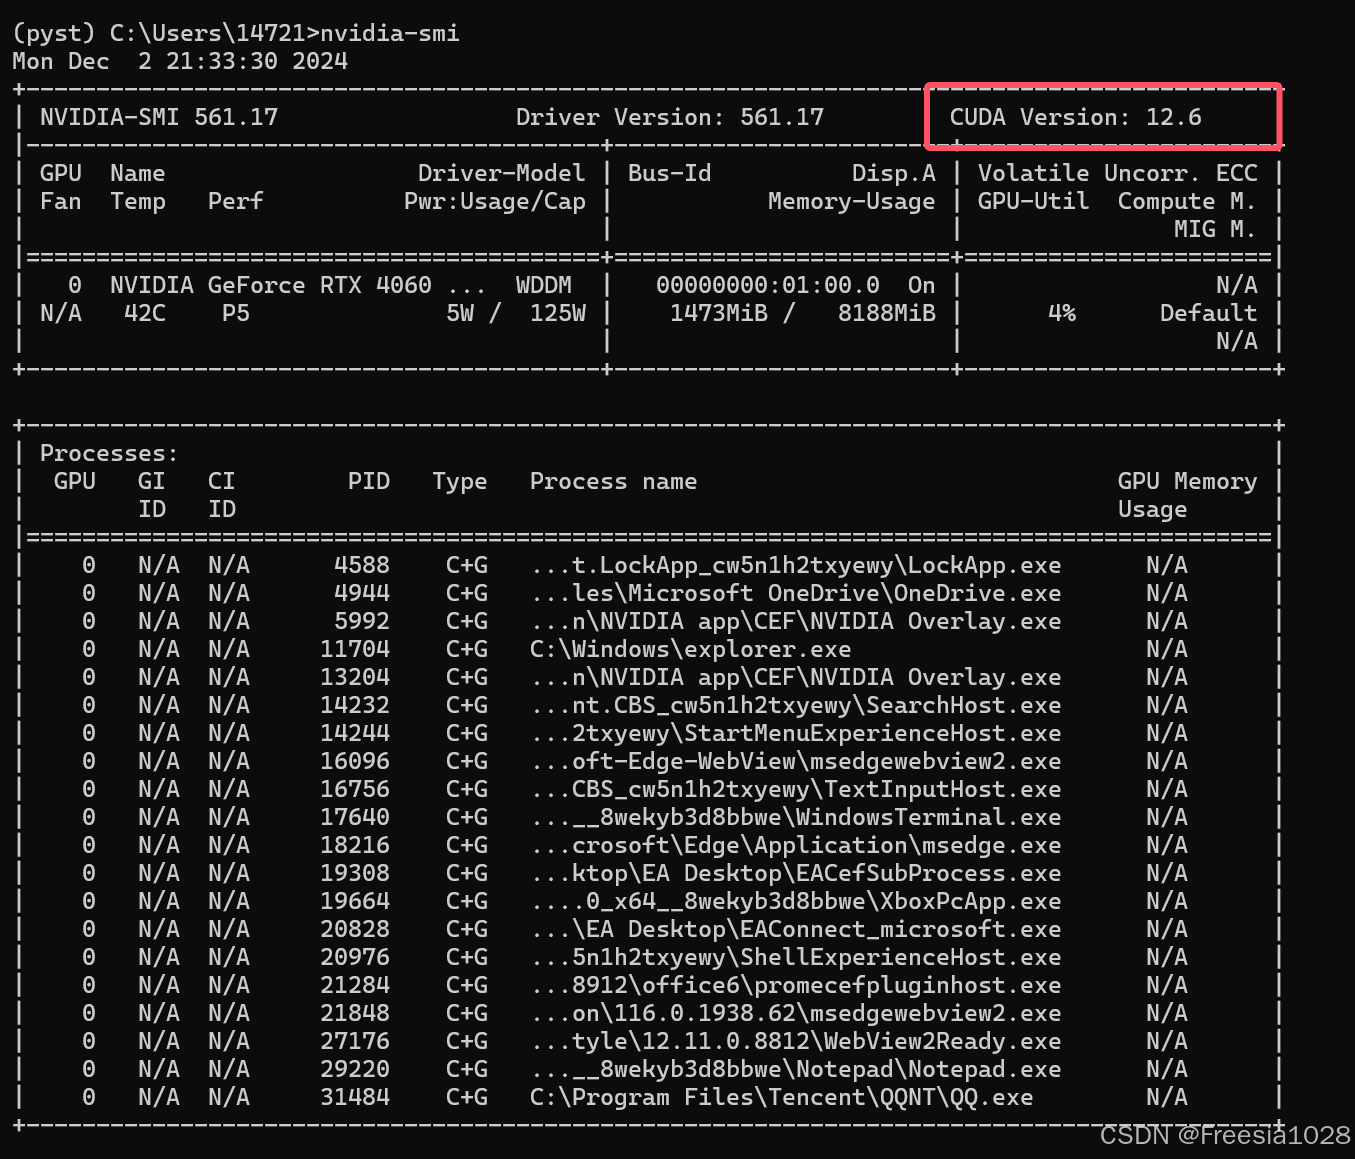Viewport: 1355px width, 1159px height.
Task: Select the Driver Version 561.17 text
Action: 670,117
